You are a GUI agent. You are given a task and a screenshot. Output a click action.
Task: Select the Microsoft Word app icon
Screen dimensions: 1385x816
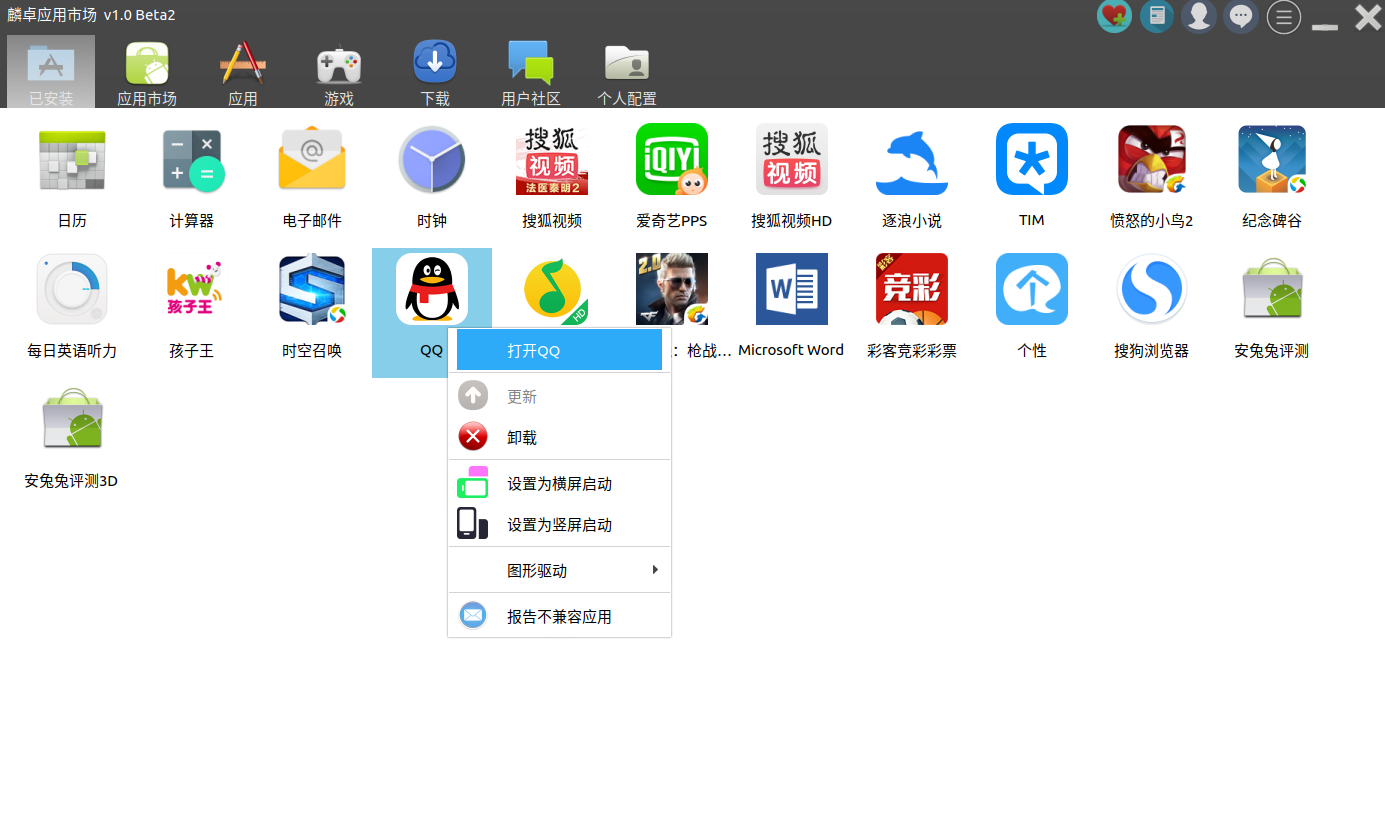point(792,290)
